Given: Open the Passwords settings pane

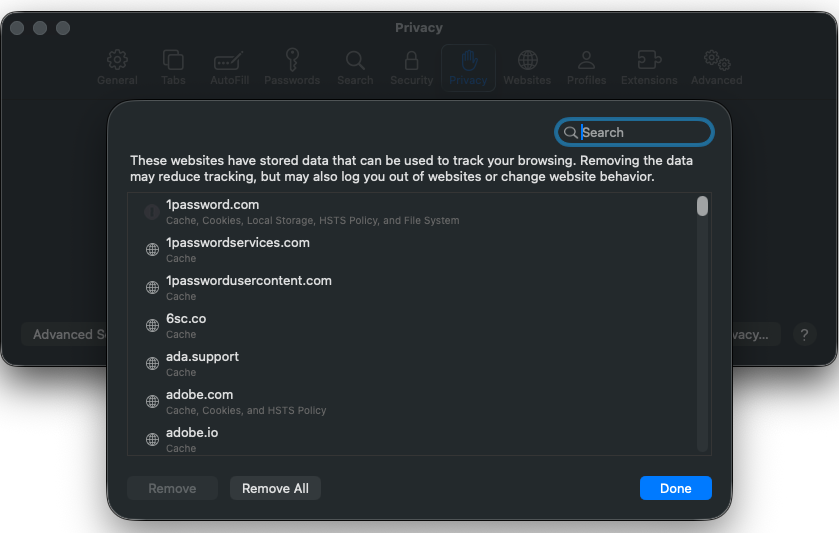Looking at the screenshot, I should [292, 67].
